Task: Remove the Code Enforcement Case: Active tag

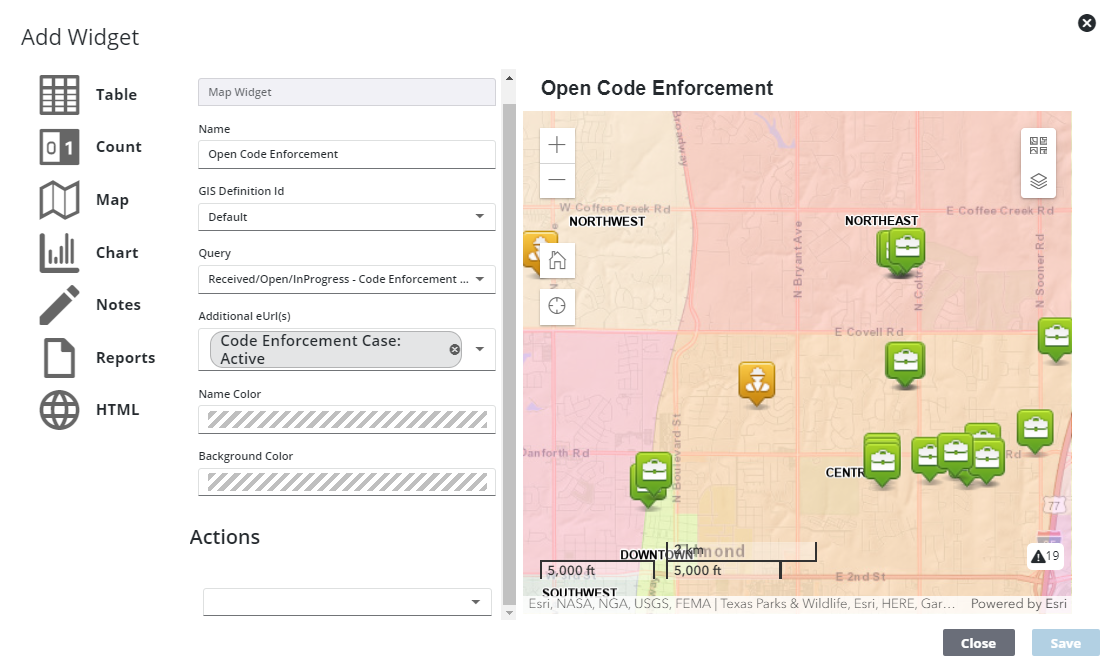Action: (454, 349)
